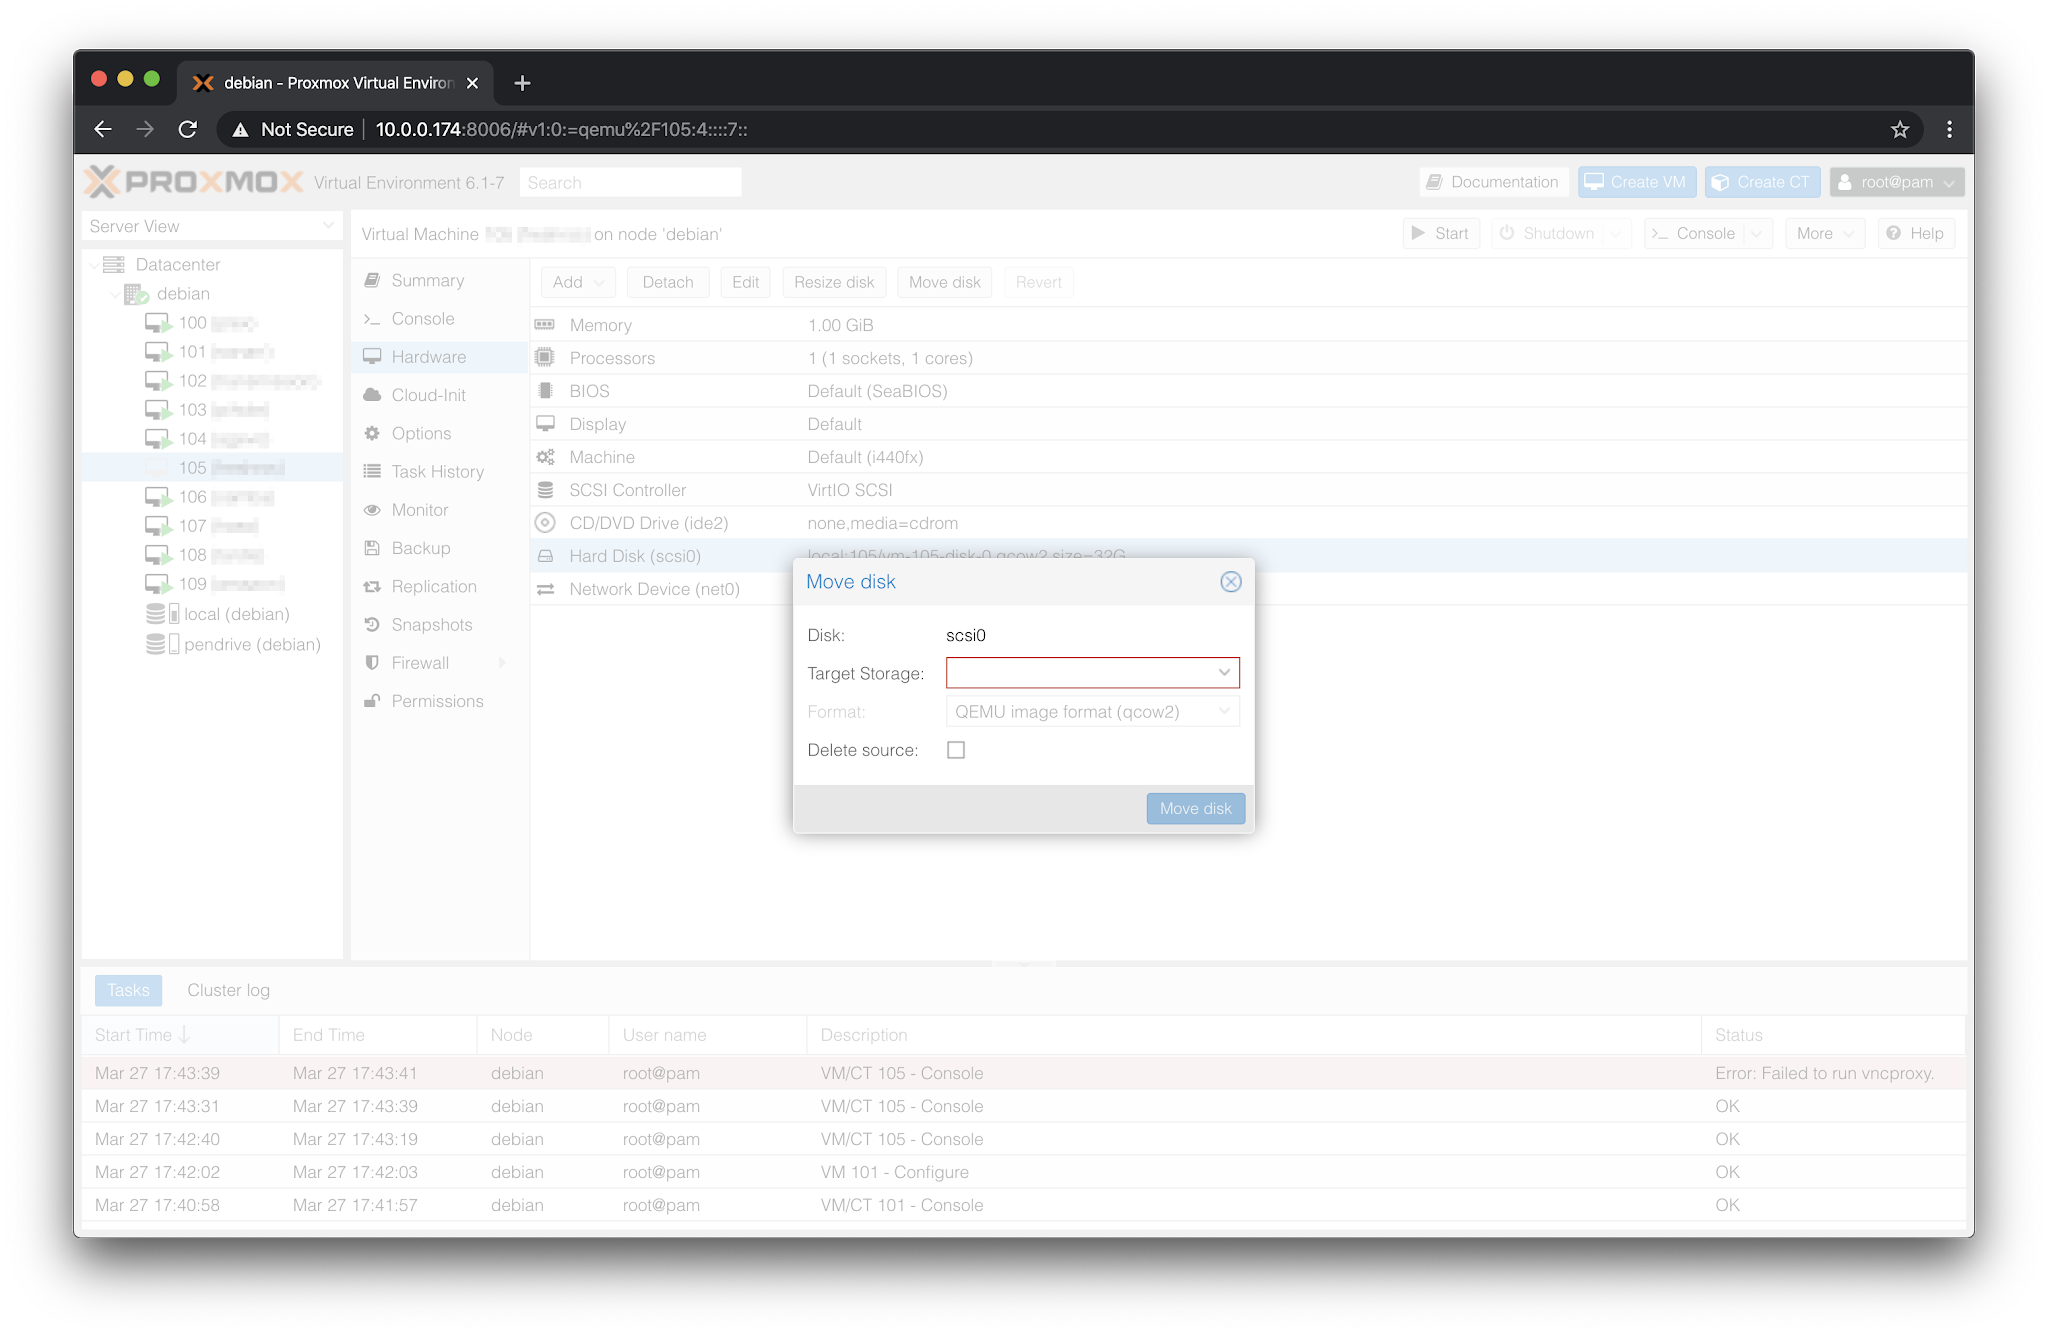Screen dimensions: 2048x1335
Task: Open a new browser tab
Action: click(x=522, y=83)
